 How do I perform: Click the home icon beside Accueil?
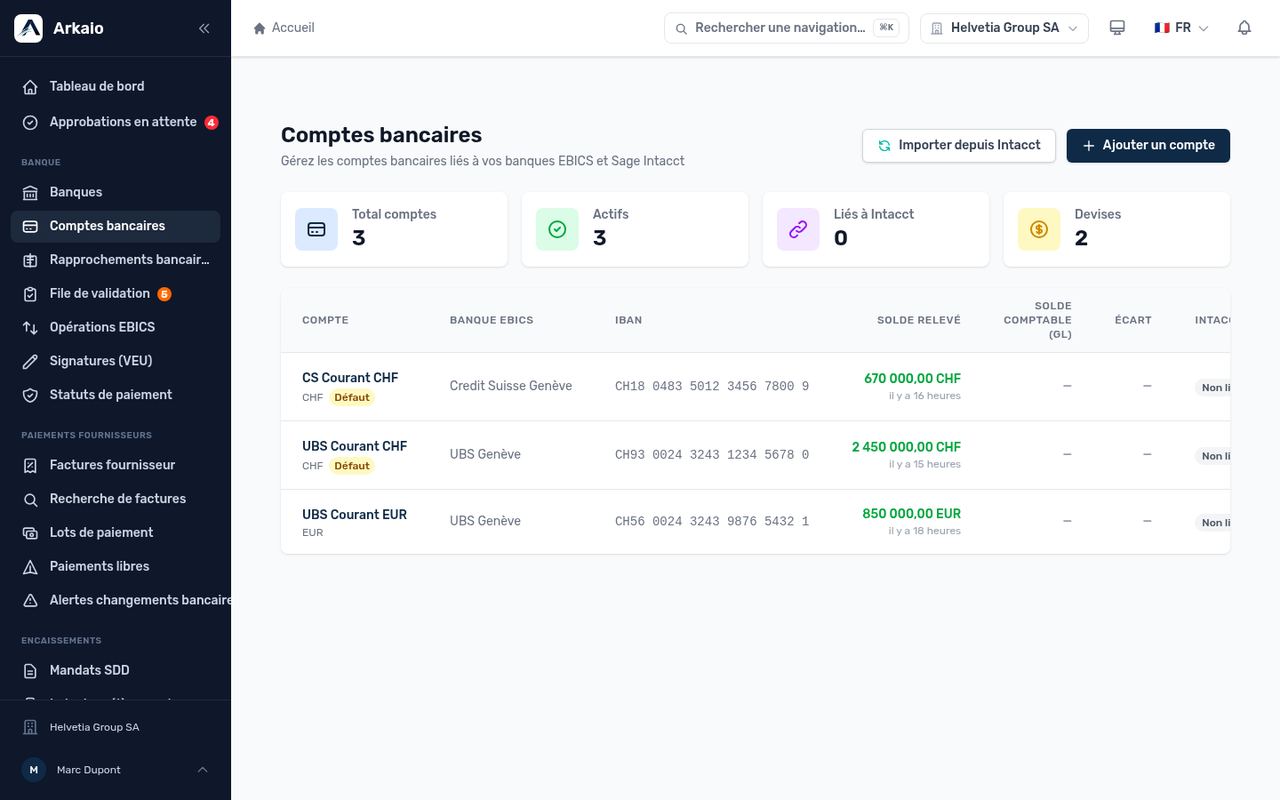tap(260, 28)
